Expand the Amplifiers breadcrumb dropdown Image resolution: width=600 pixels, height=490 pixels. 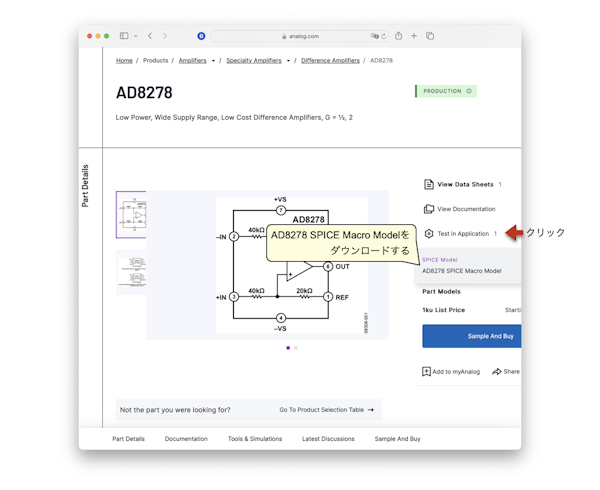click(213, 61)
